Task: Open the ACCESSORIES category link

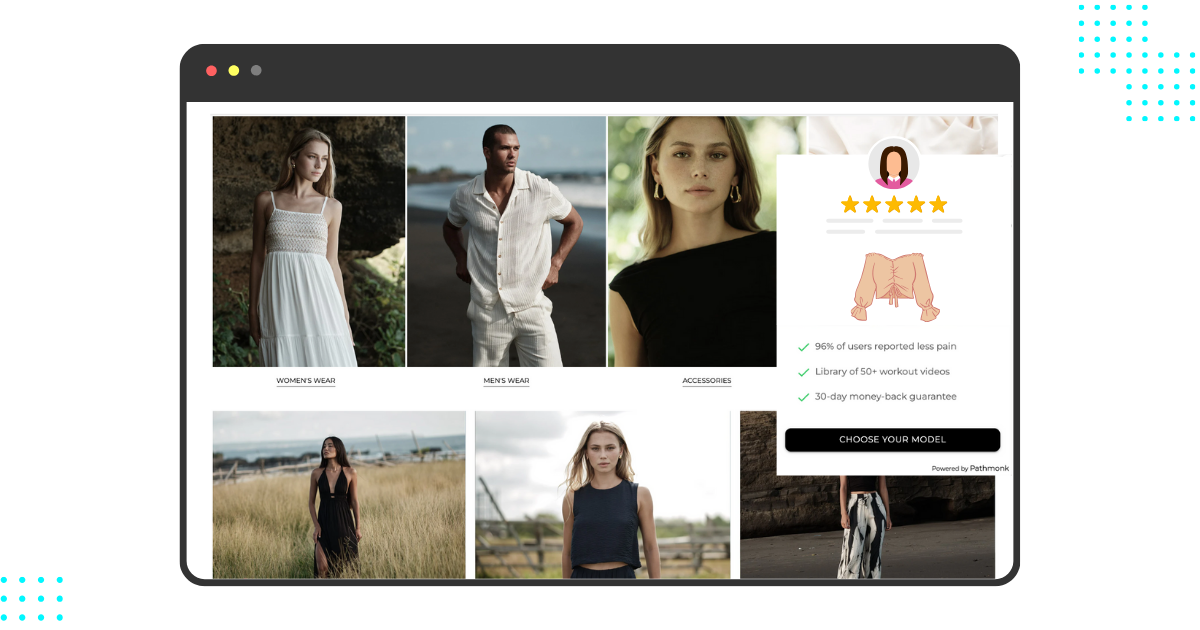Action: (x=707, y=381)
